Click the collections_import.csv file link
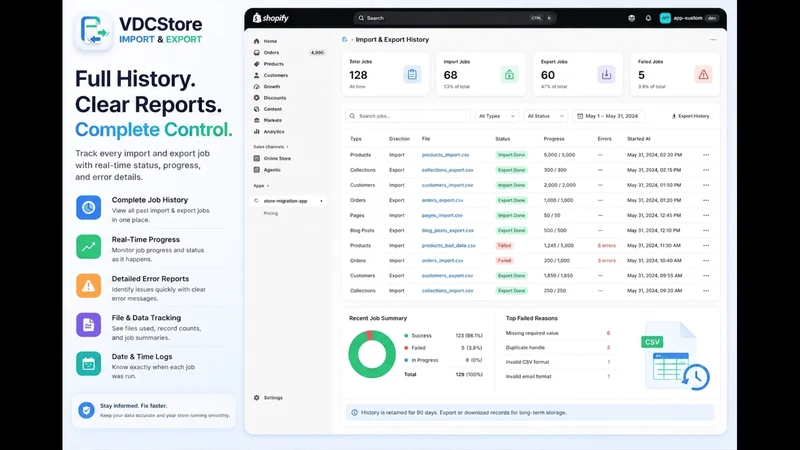The height and width of the screenshot is (450, 800). coord(447,290)
